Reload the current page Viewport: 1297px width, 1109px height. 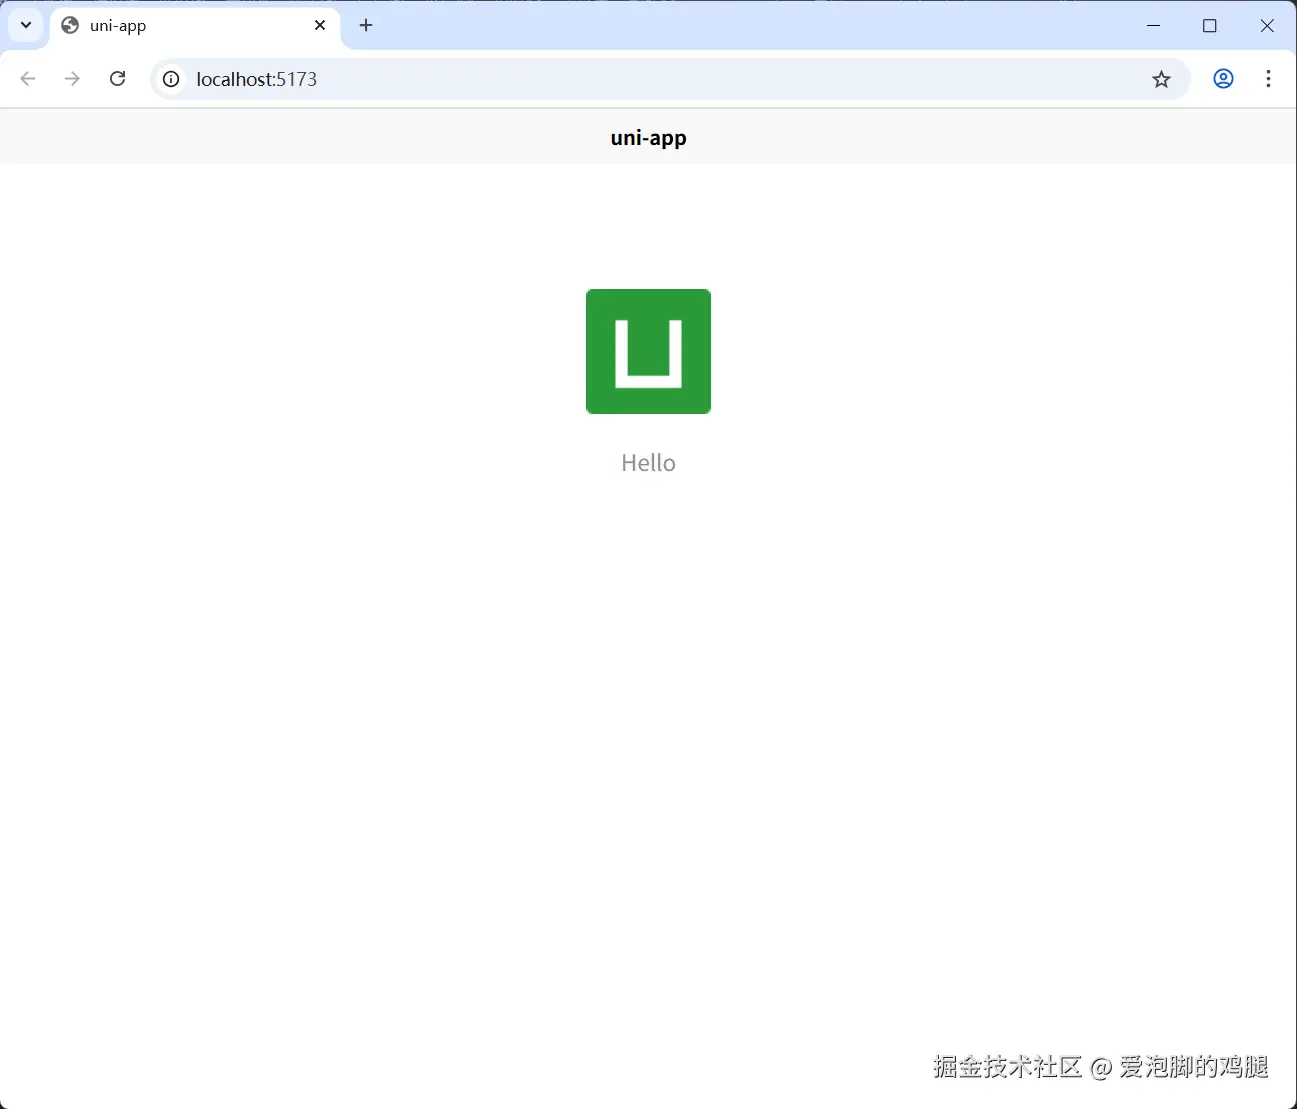(117, 79)
